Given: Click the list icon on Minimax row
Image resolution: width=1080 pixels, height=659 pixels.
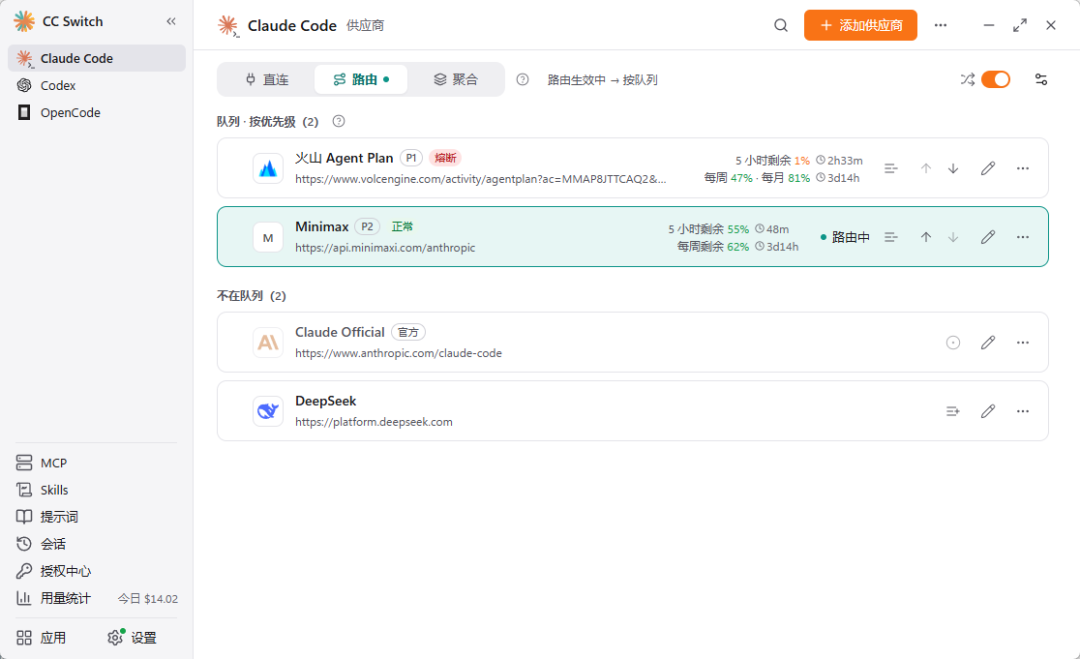Looking at the screenshot, I should click(x=891, y=237).
